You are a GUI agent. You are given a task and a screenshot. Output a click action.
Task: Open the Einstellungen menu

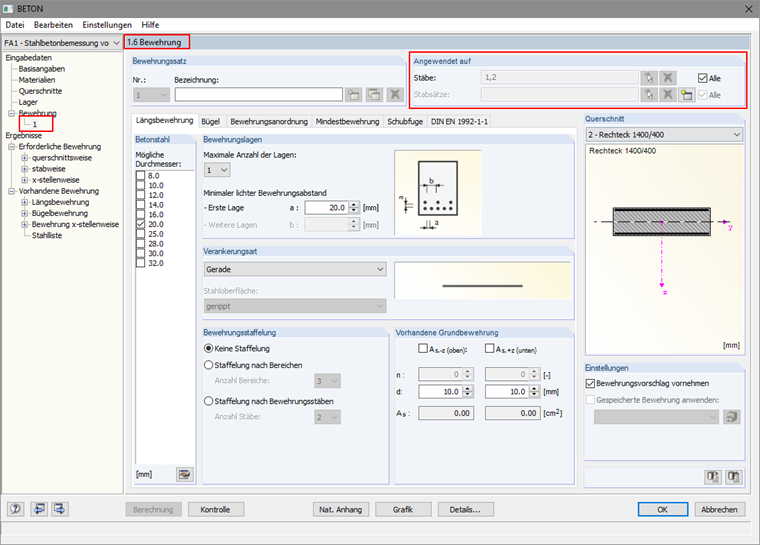tap(107, 25)
